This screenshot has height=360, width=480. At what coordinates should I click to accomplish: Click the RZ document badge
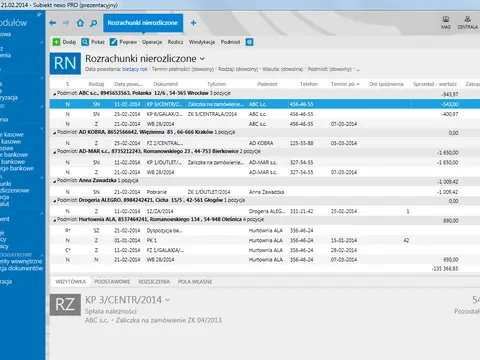click(x=65, y=304)
